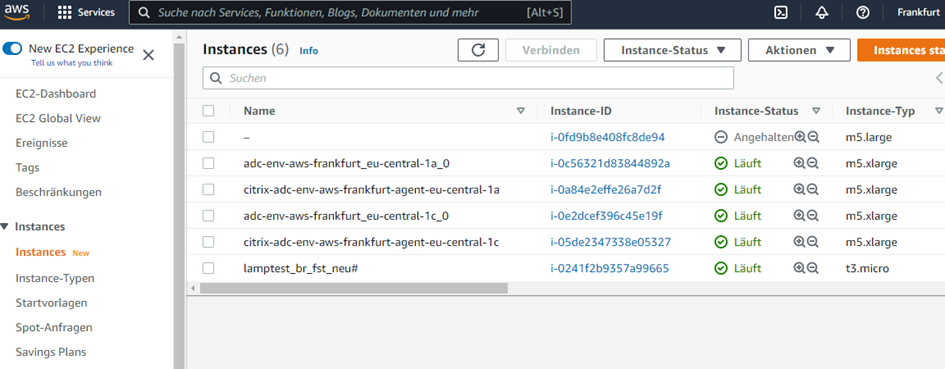Zoom in icon for citrix agent eu-central-1a row

[799, 189]
